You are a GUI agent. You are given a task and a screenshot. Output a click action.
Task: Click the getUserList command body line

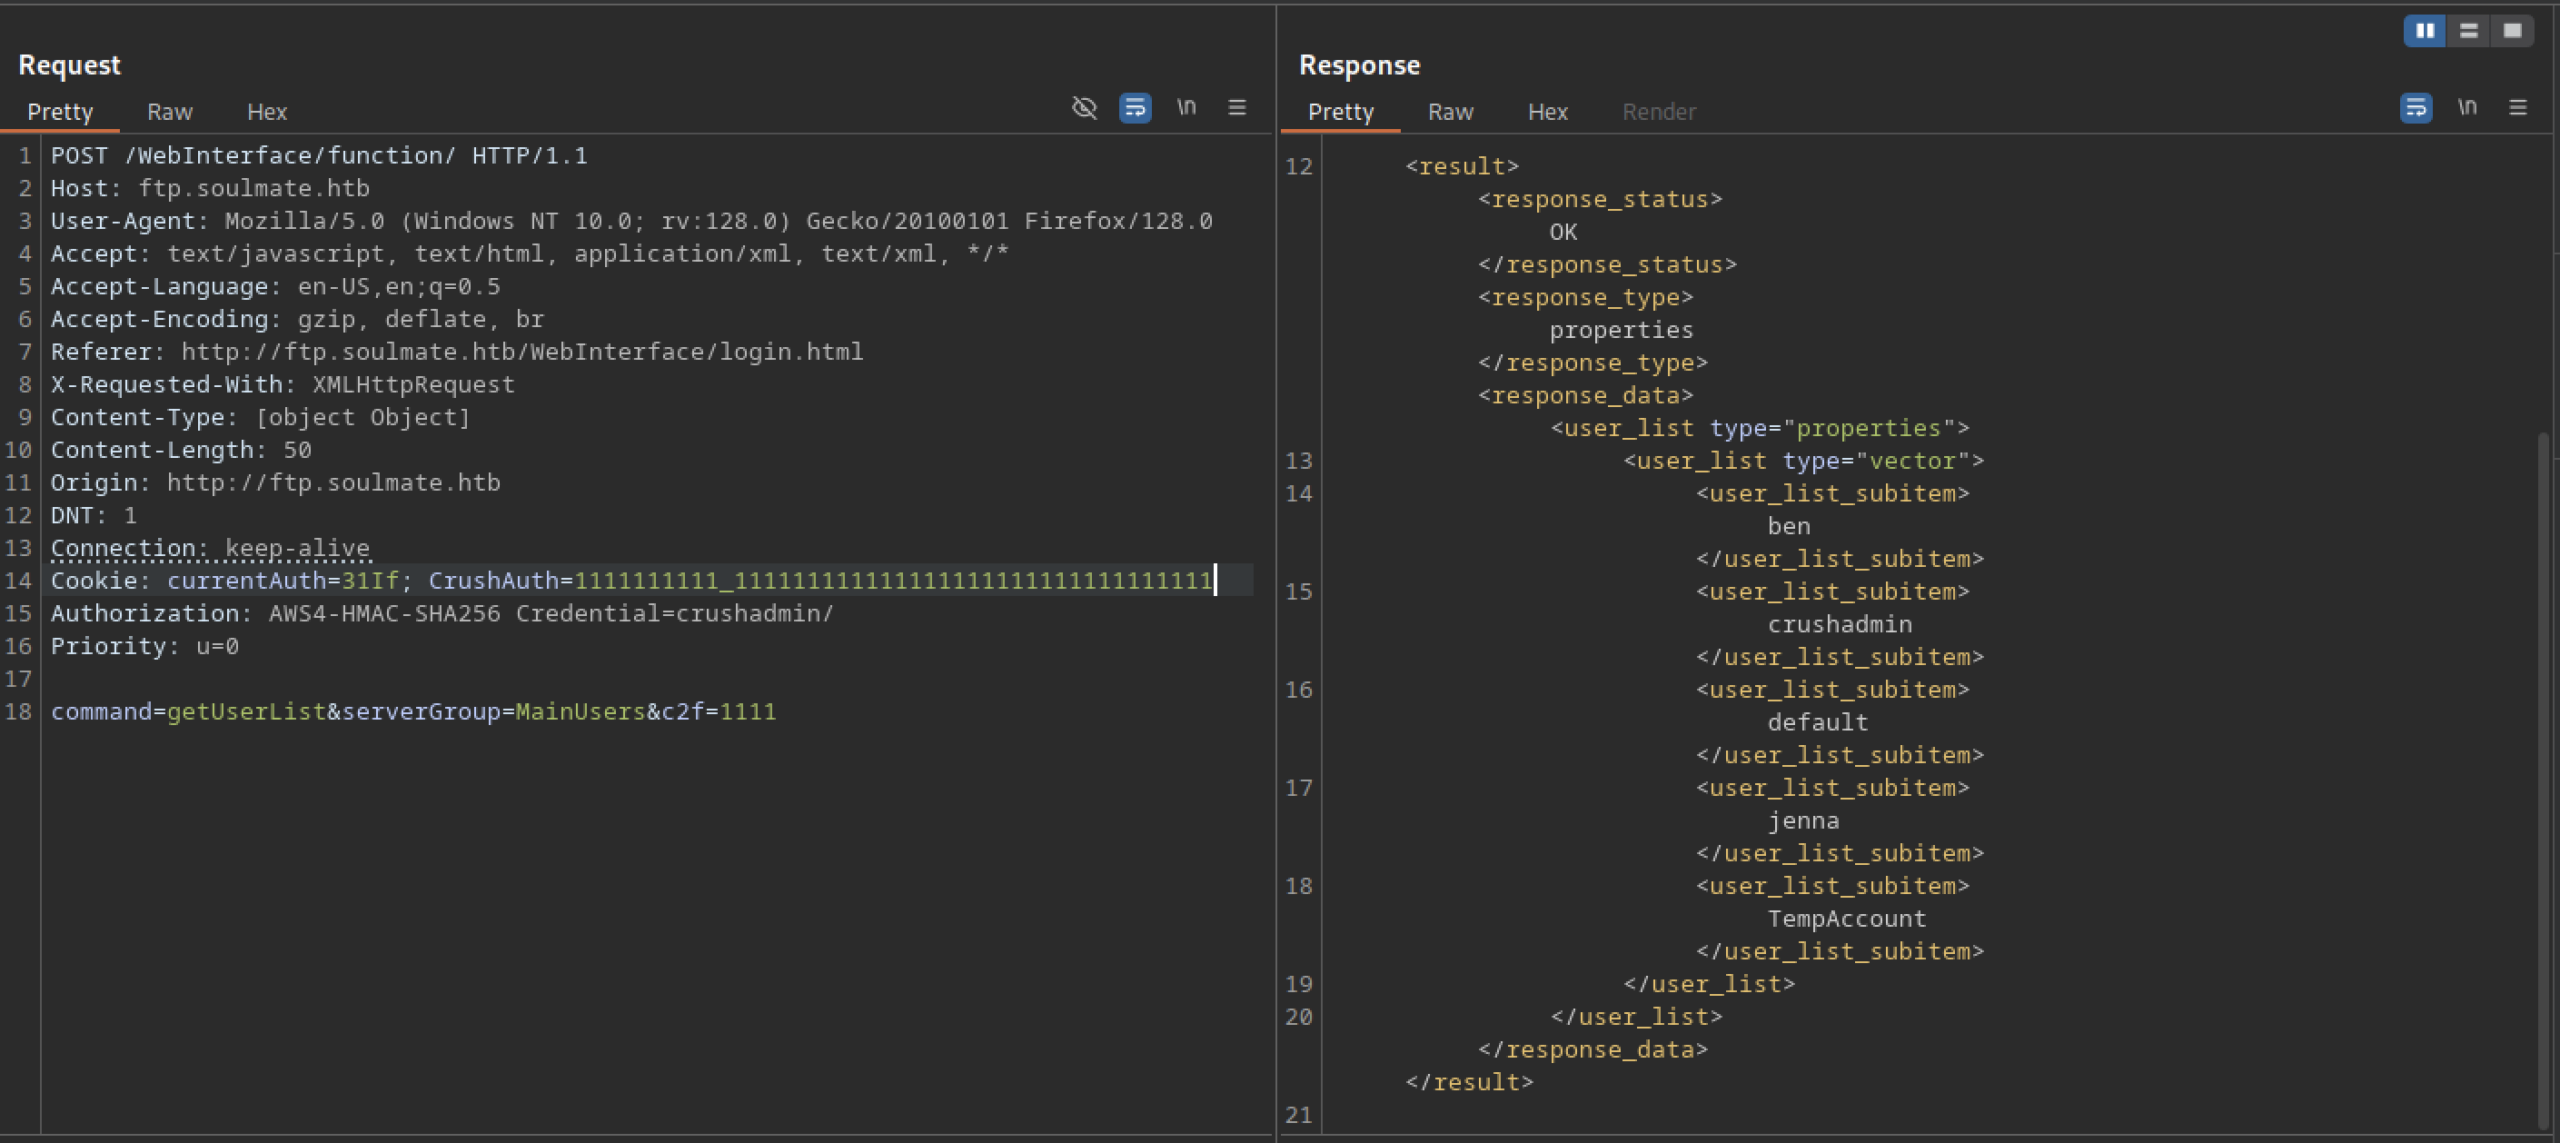tap(413, 712)
